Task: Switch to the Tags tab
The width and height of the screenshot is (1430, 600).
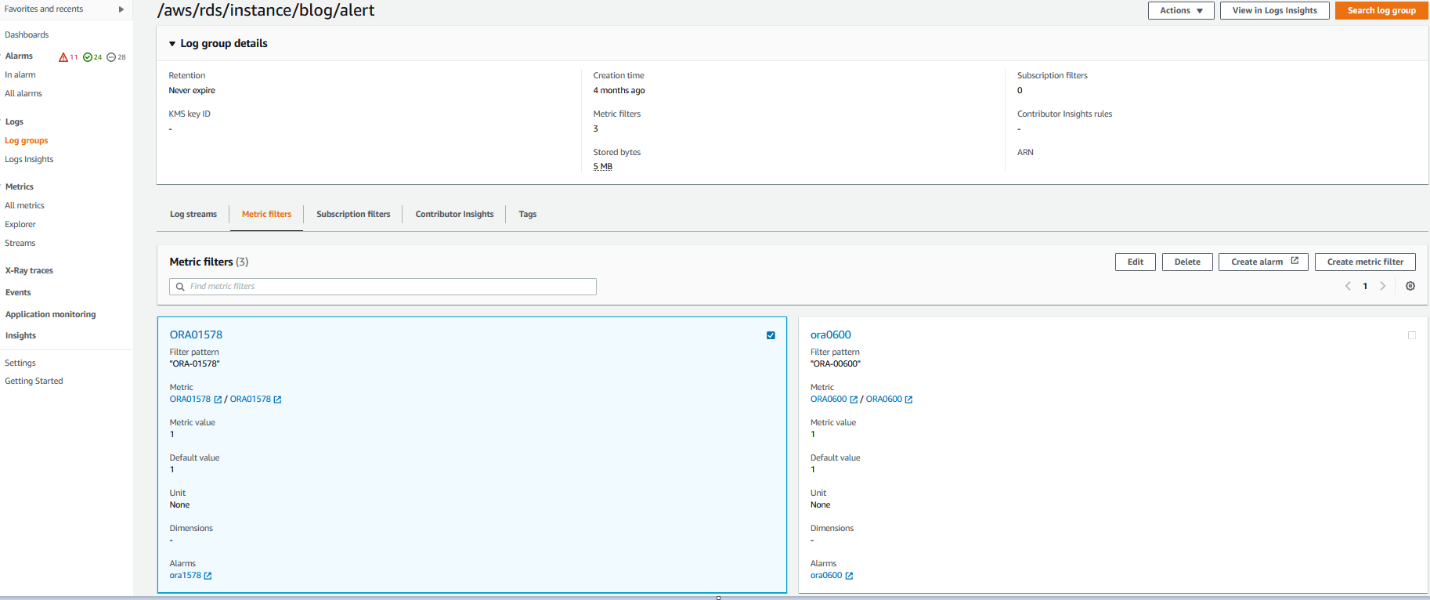Action: click(x=528, y=214)
